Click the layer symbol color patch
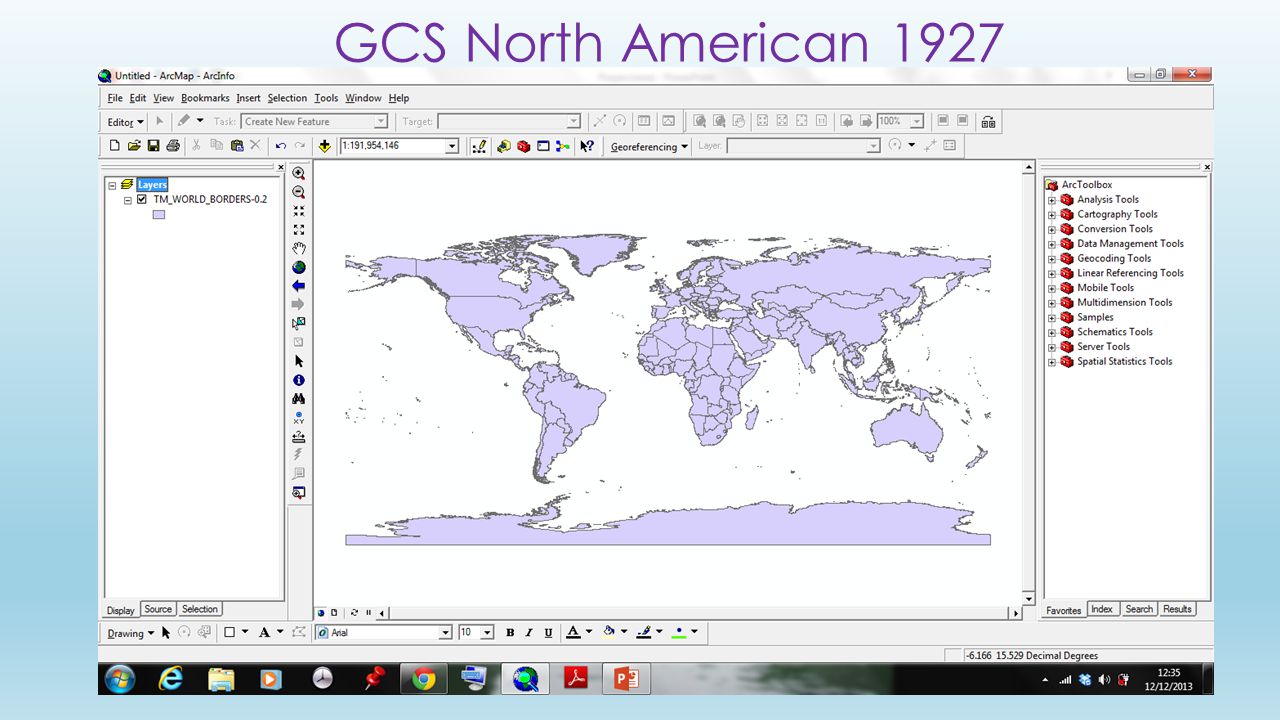Screen dimensions: 1280x720 [x=158, y=214]
